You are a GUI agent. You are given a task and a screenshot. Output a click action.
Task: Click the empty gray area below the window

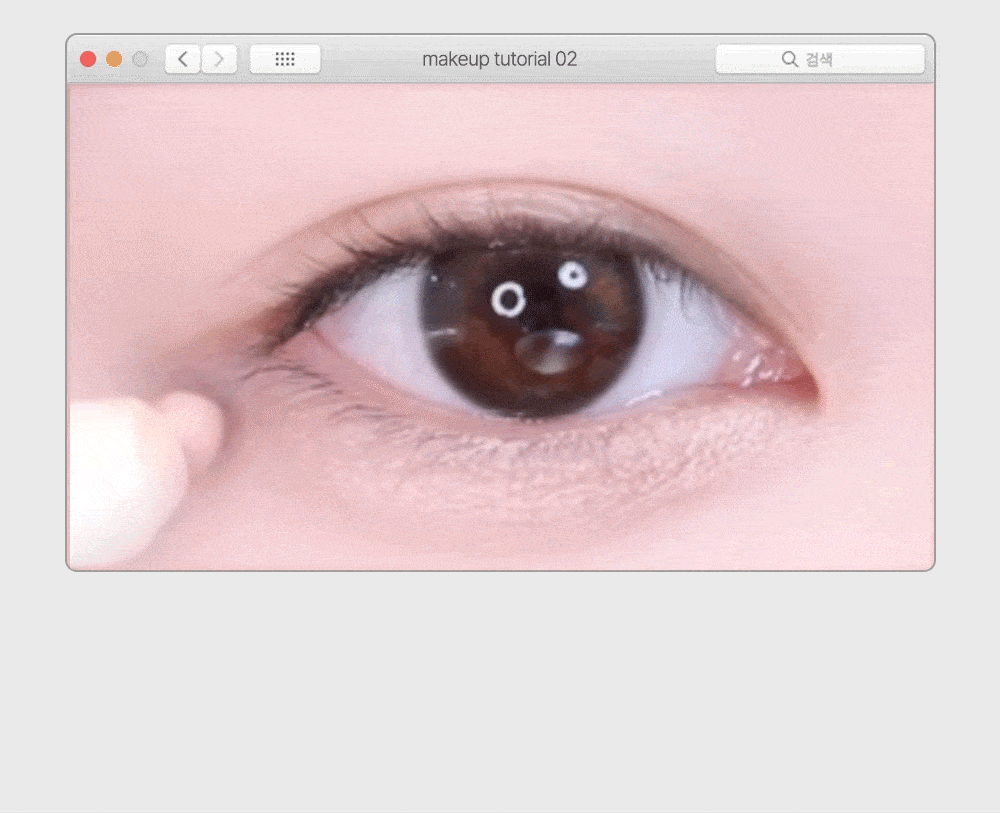[x=500, y=690]
